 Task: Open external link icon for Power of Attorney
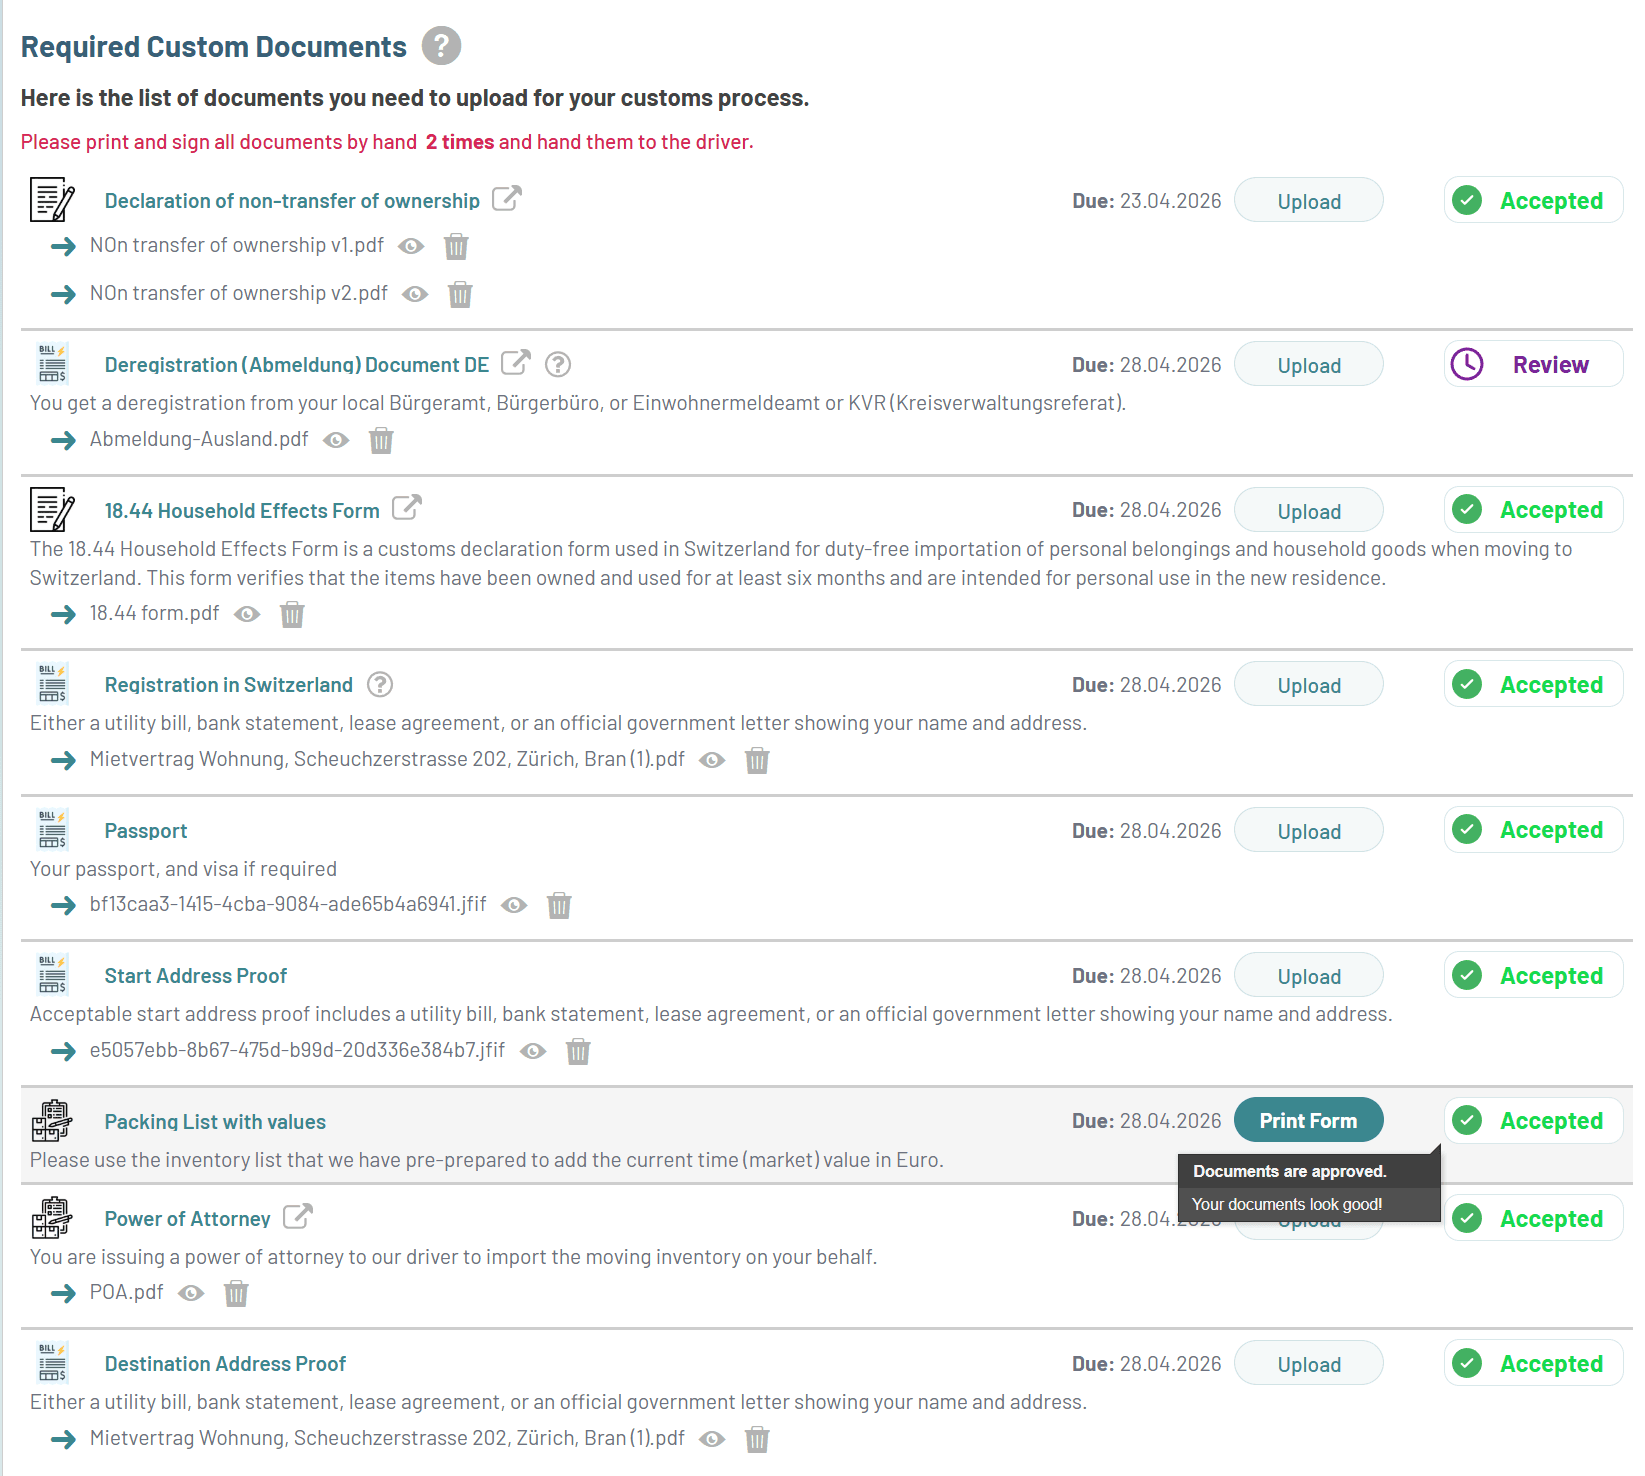[x=298, y=1216]
